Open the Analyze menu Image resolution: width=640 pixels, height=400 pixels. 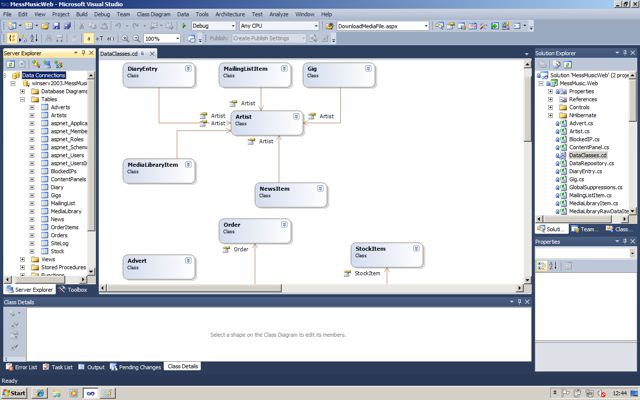click(x=279, y=14)
